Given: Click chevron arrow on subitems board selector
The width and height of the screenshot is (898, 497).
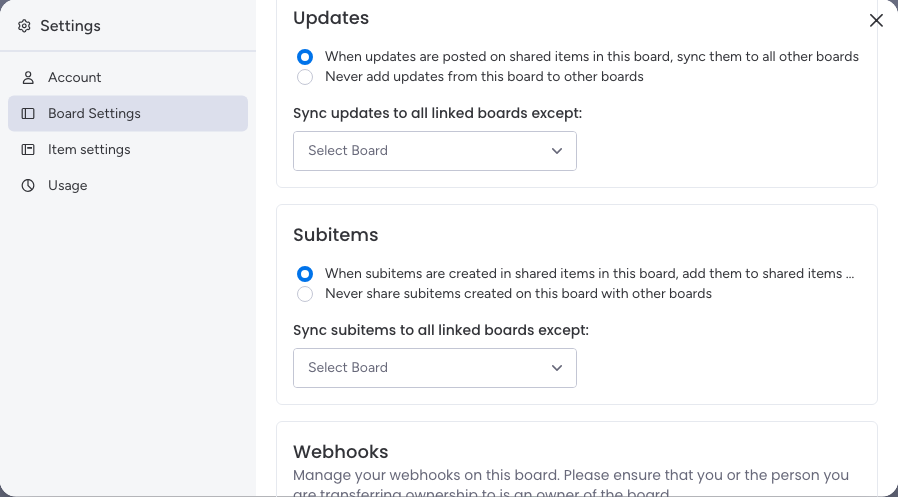Looking at the screenshot, I should click(x=557, y=368).
